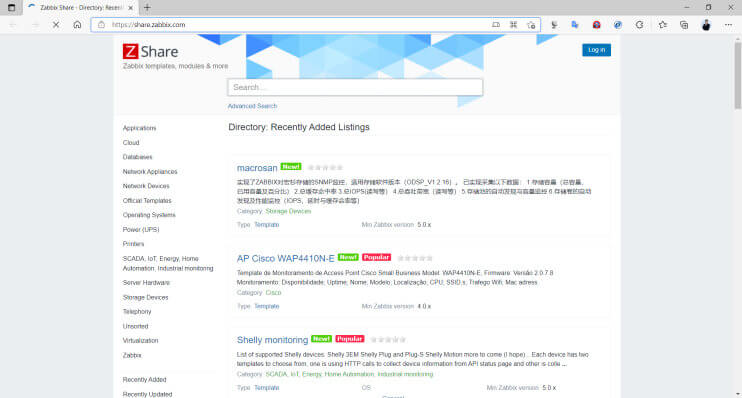This screenshot has width=742, height=398.
Task: Click the red Z Share logo
Action: click(150, 52)
